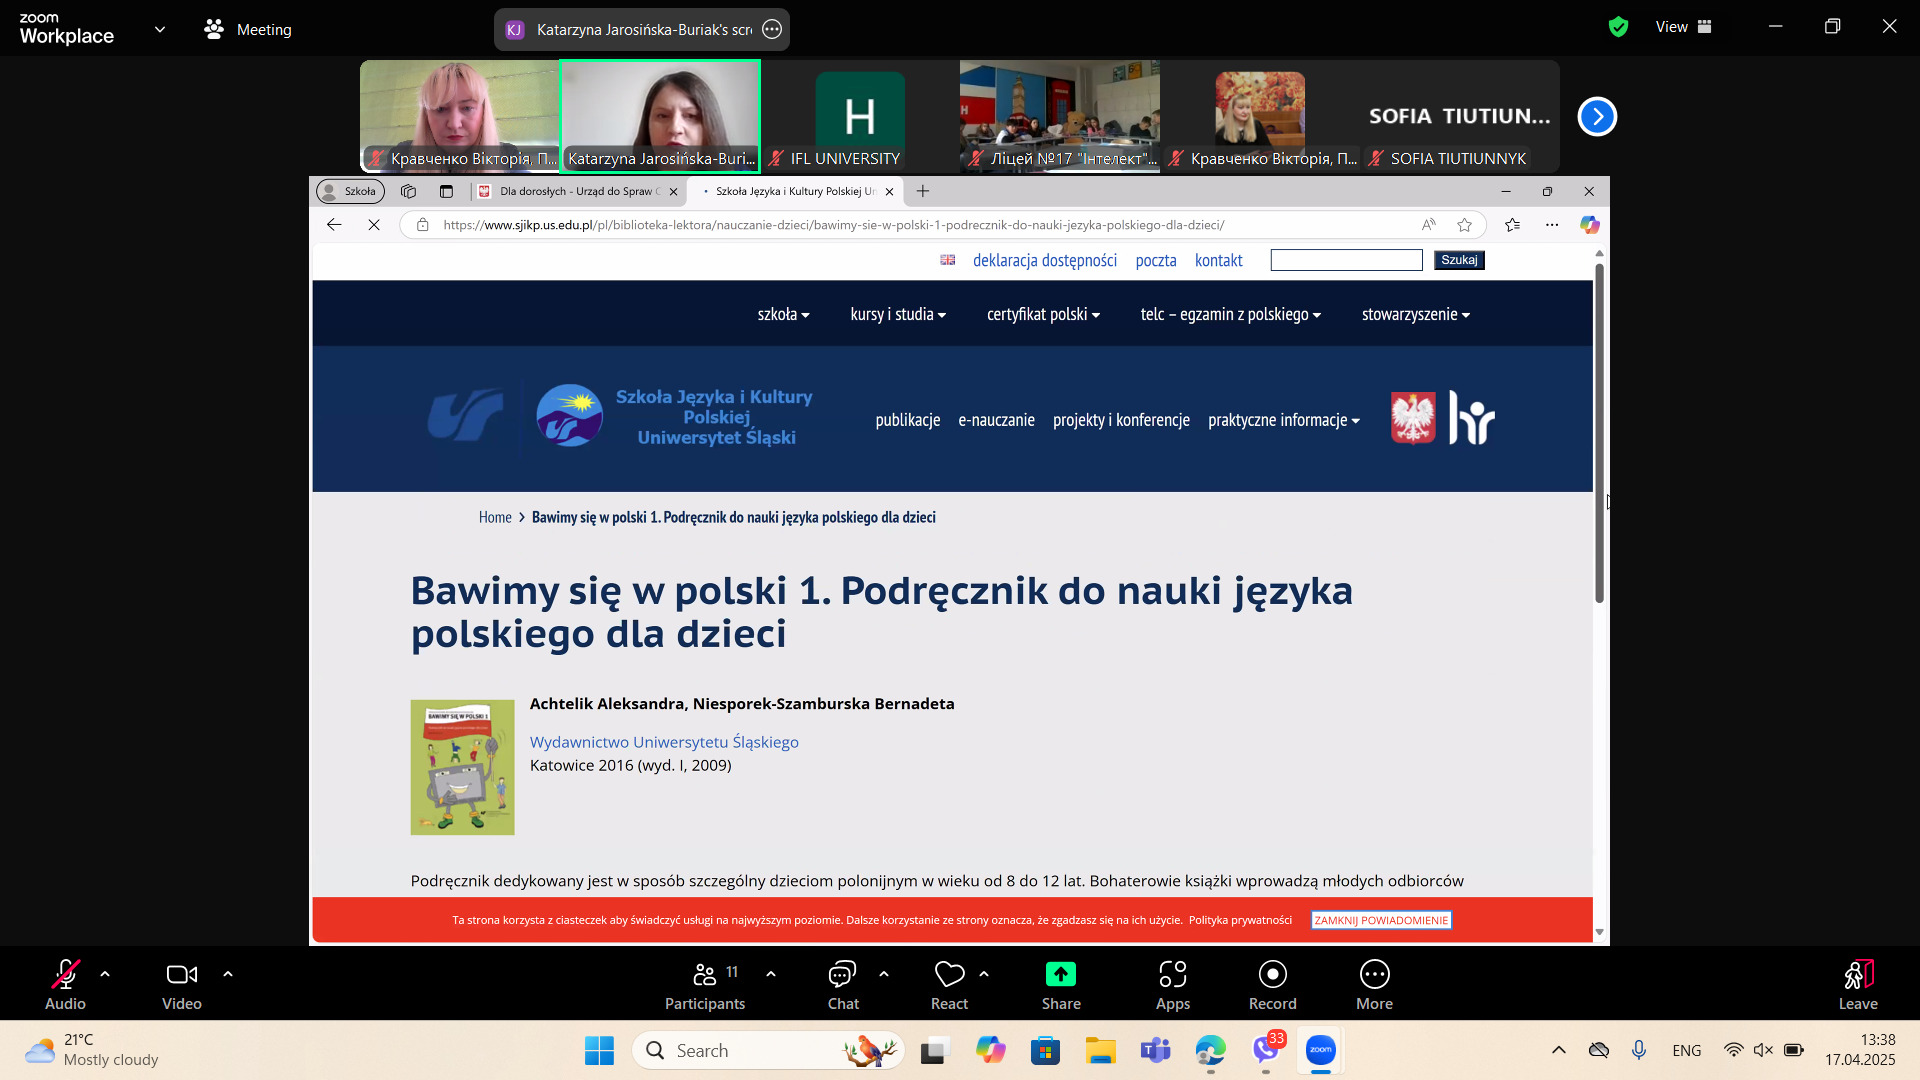Select the IFL UNIVERSITY participant tile

[x=860, y=116]
